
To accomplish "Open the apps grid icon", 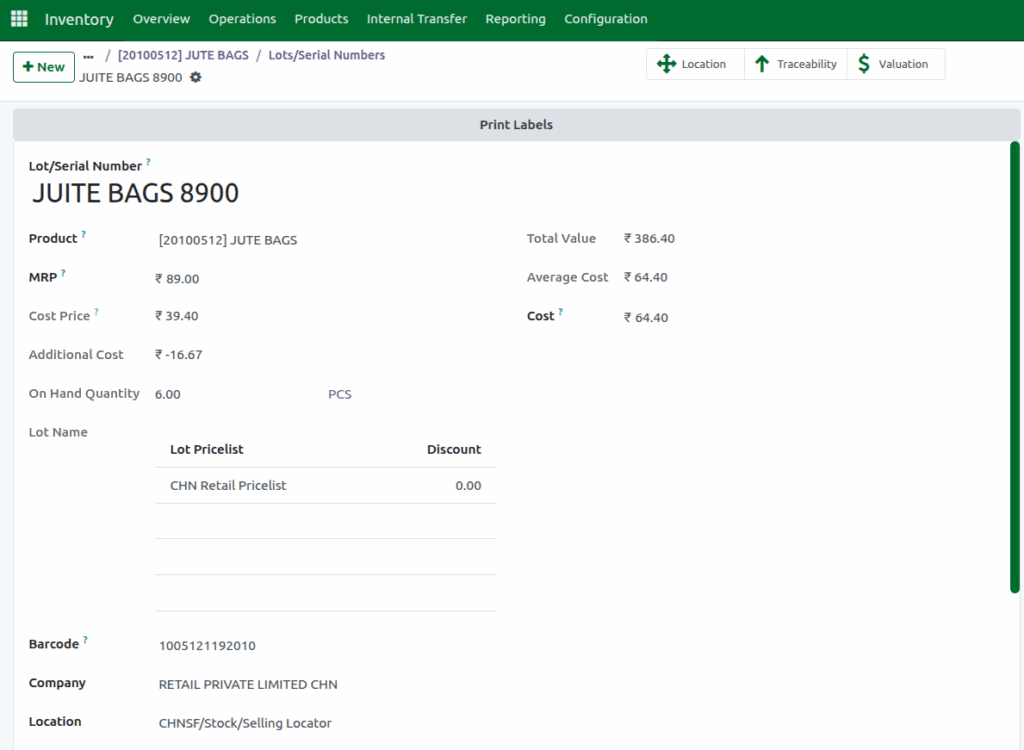I will [x=18, y=19].
